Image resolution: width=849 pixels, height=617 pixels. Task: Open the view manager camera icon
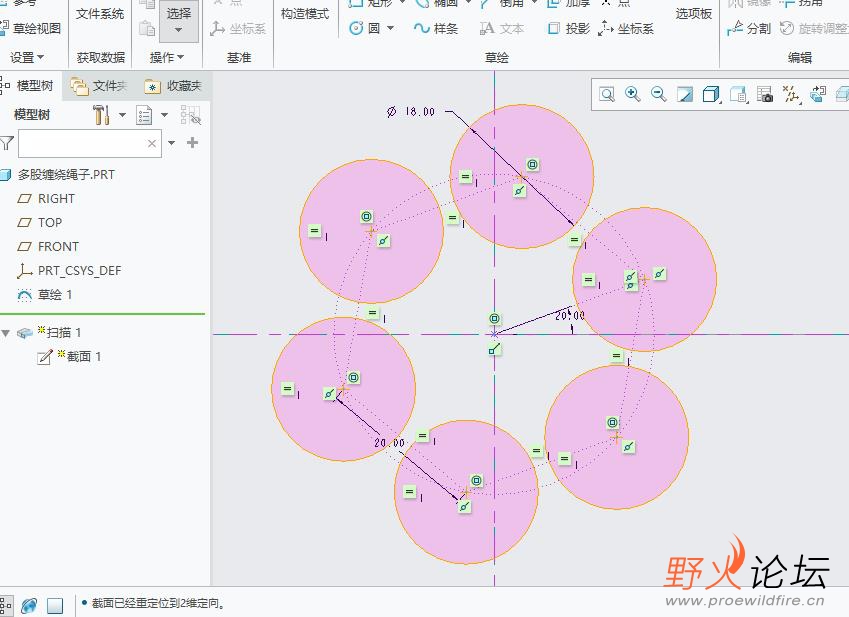pos(765,95)
